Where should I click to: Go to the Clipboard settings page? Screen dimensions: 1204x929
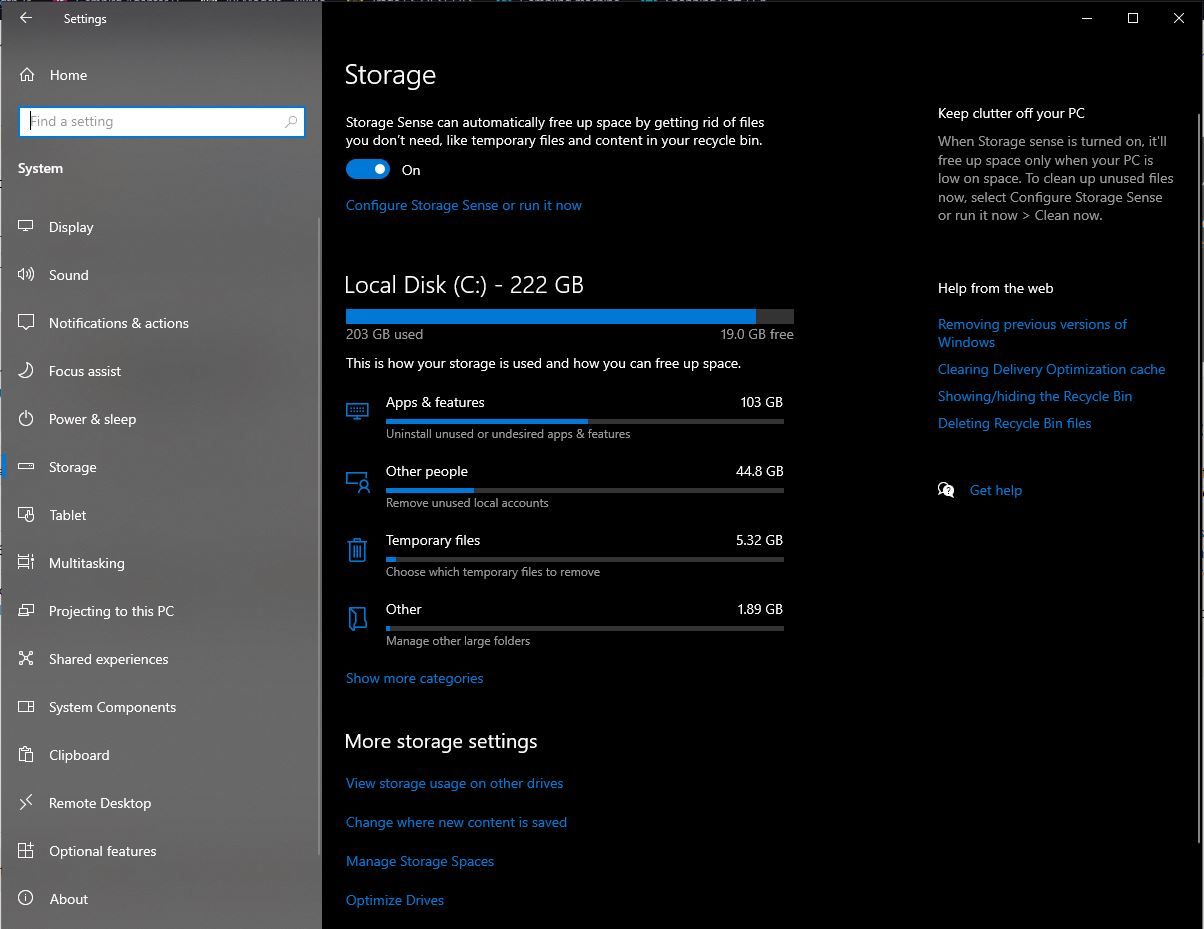click(79, 755)
